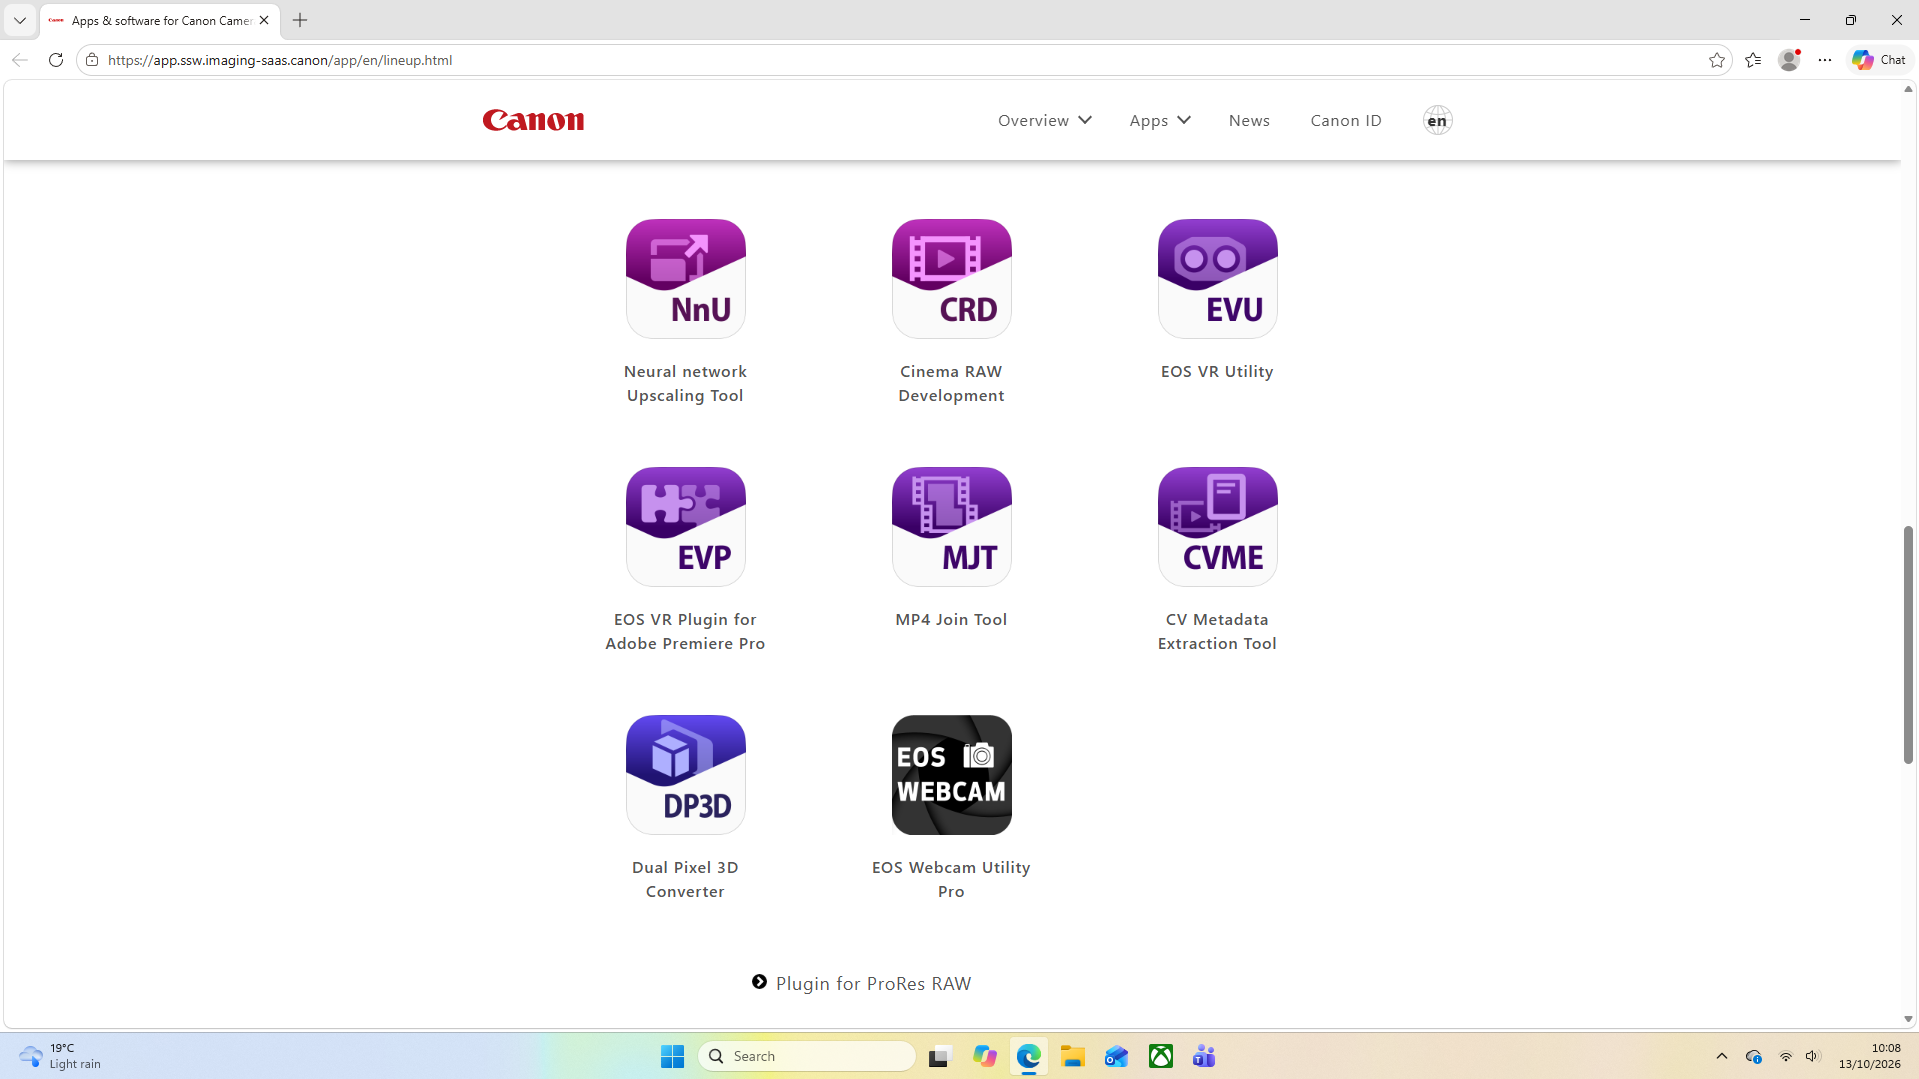Viewport: 1919px width, 1079px height.
Task: Go back with the browser back arrow
Action: point(20,60)
